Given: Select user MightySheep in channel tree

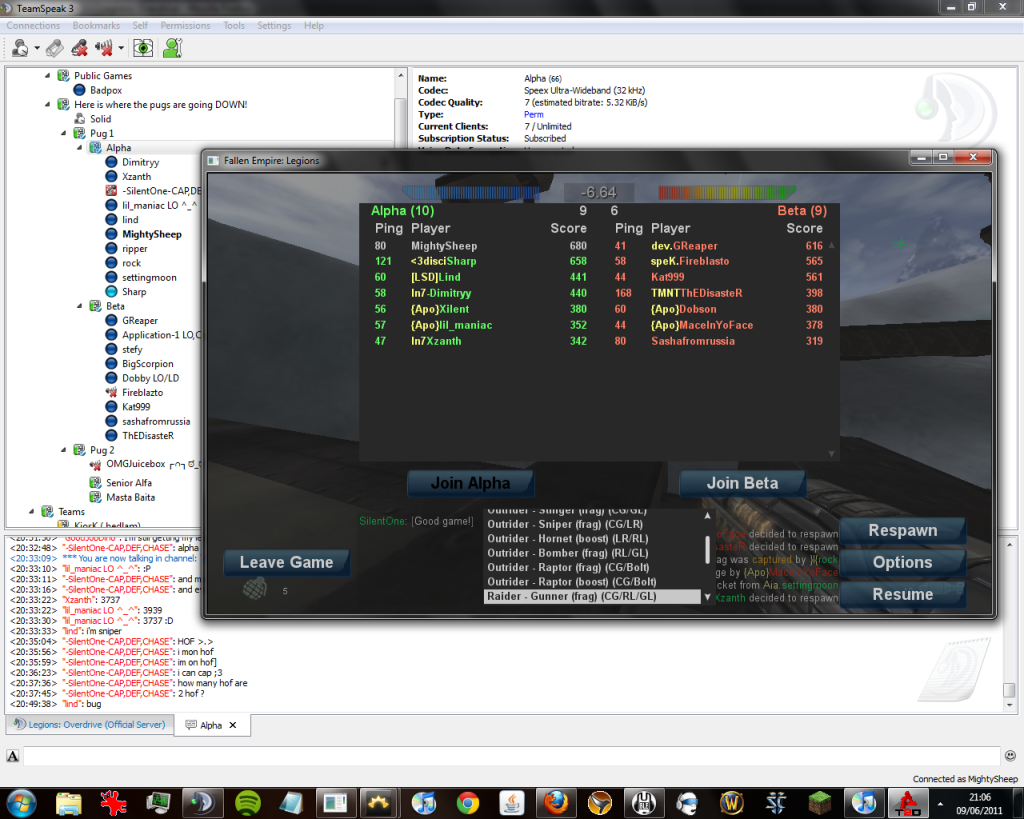Looking at the screenshot, I should pos(152,234).
